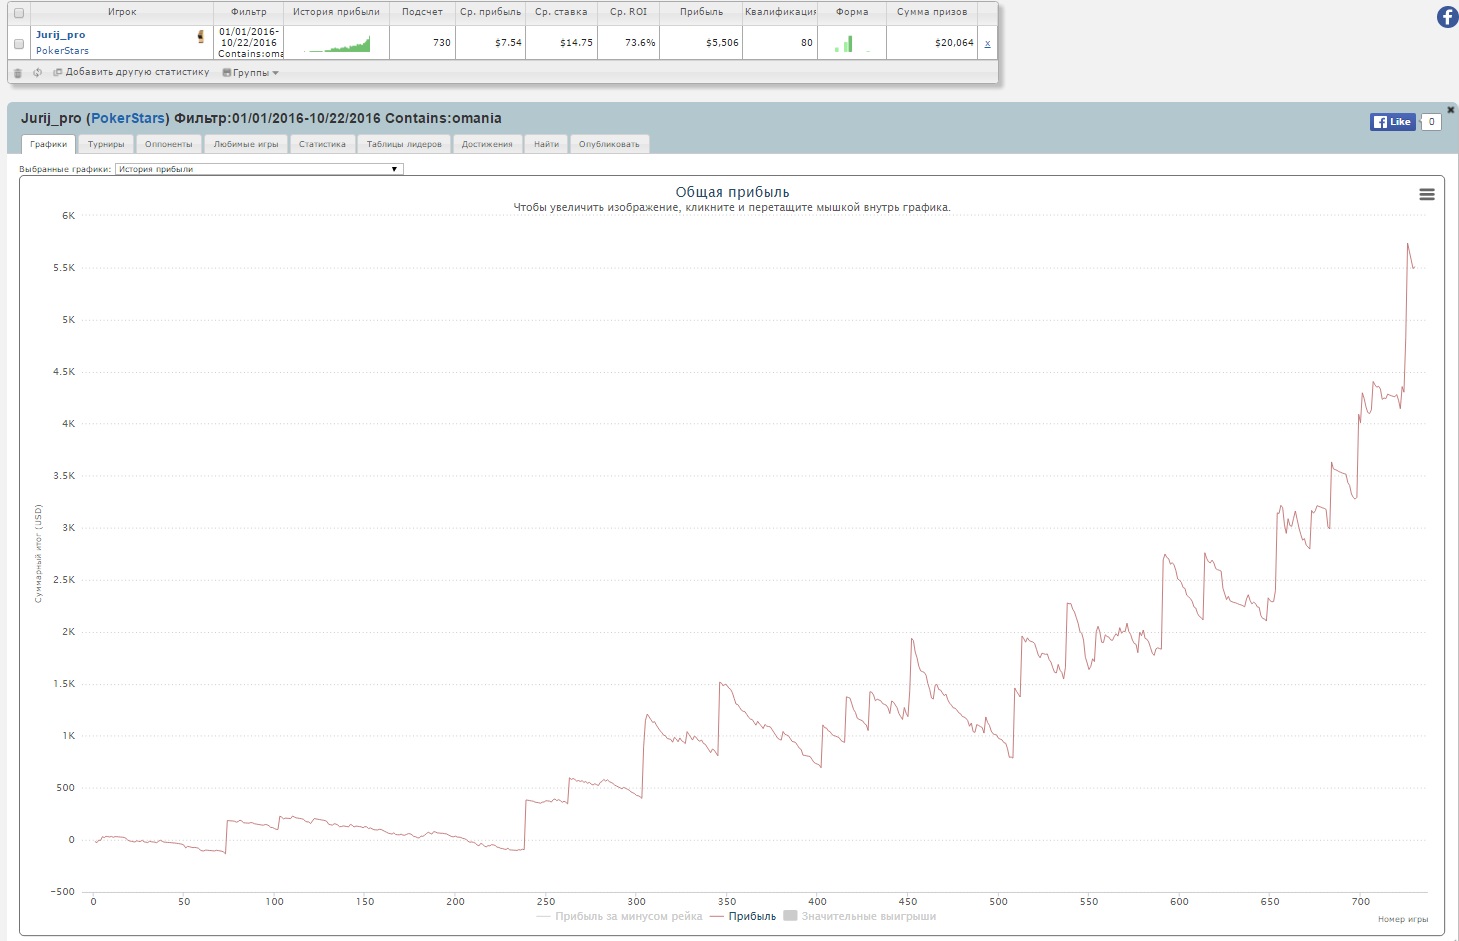
Task: Toggle 'Прибыль за минусом рейка' legend series
Action: pos(620,916)
